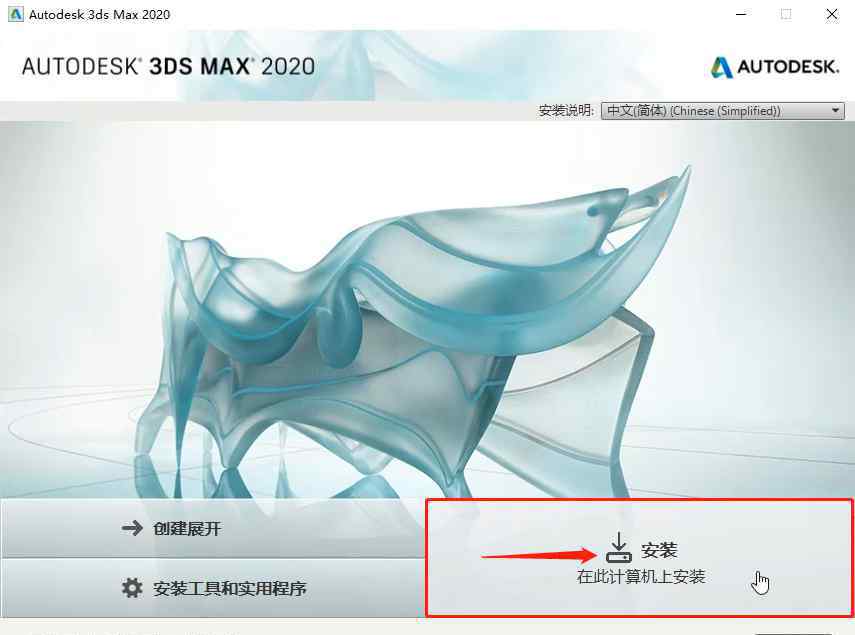The image size is (855, 635).
Task: Click the 3ds Max title bar app icon
Action: click(15, 14)
